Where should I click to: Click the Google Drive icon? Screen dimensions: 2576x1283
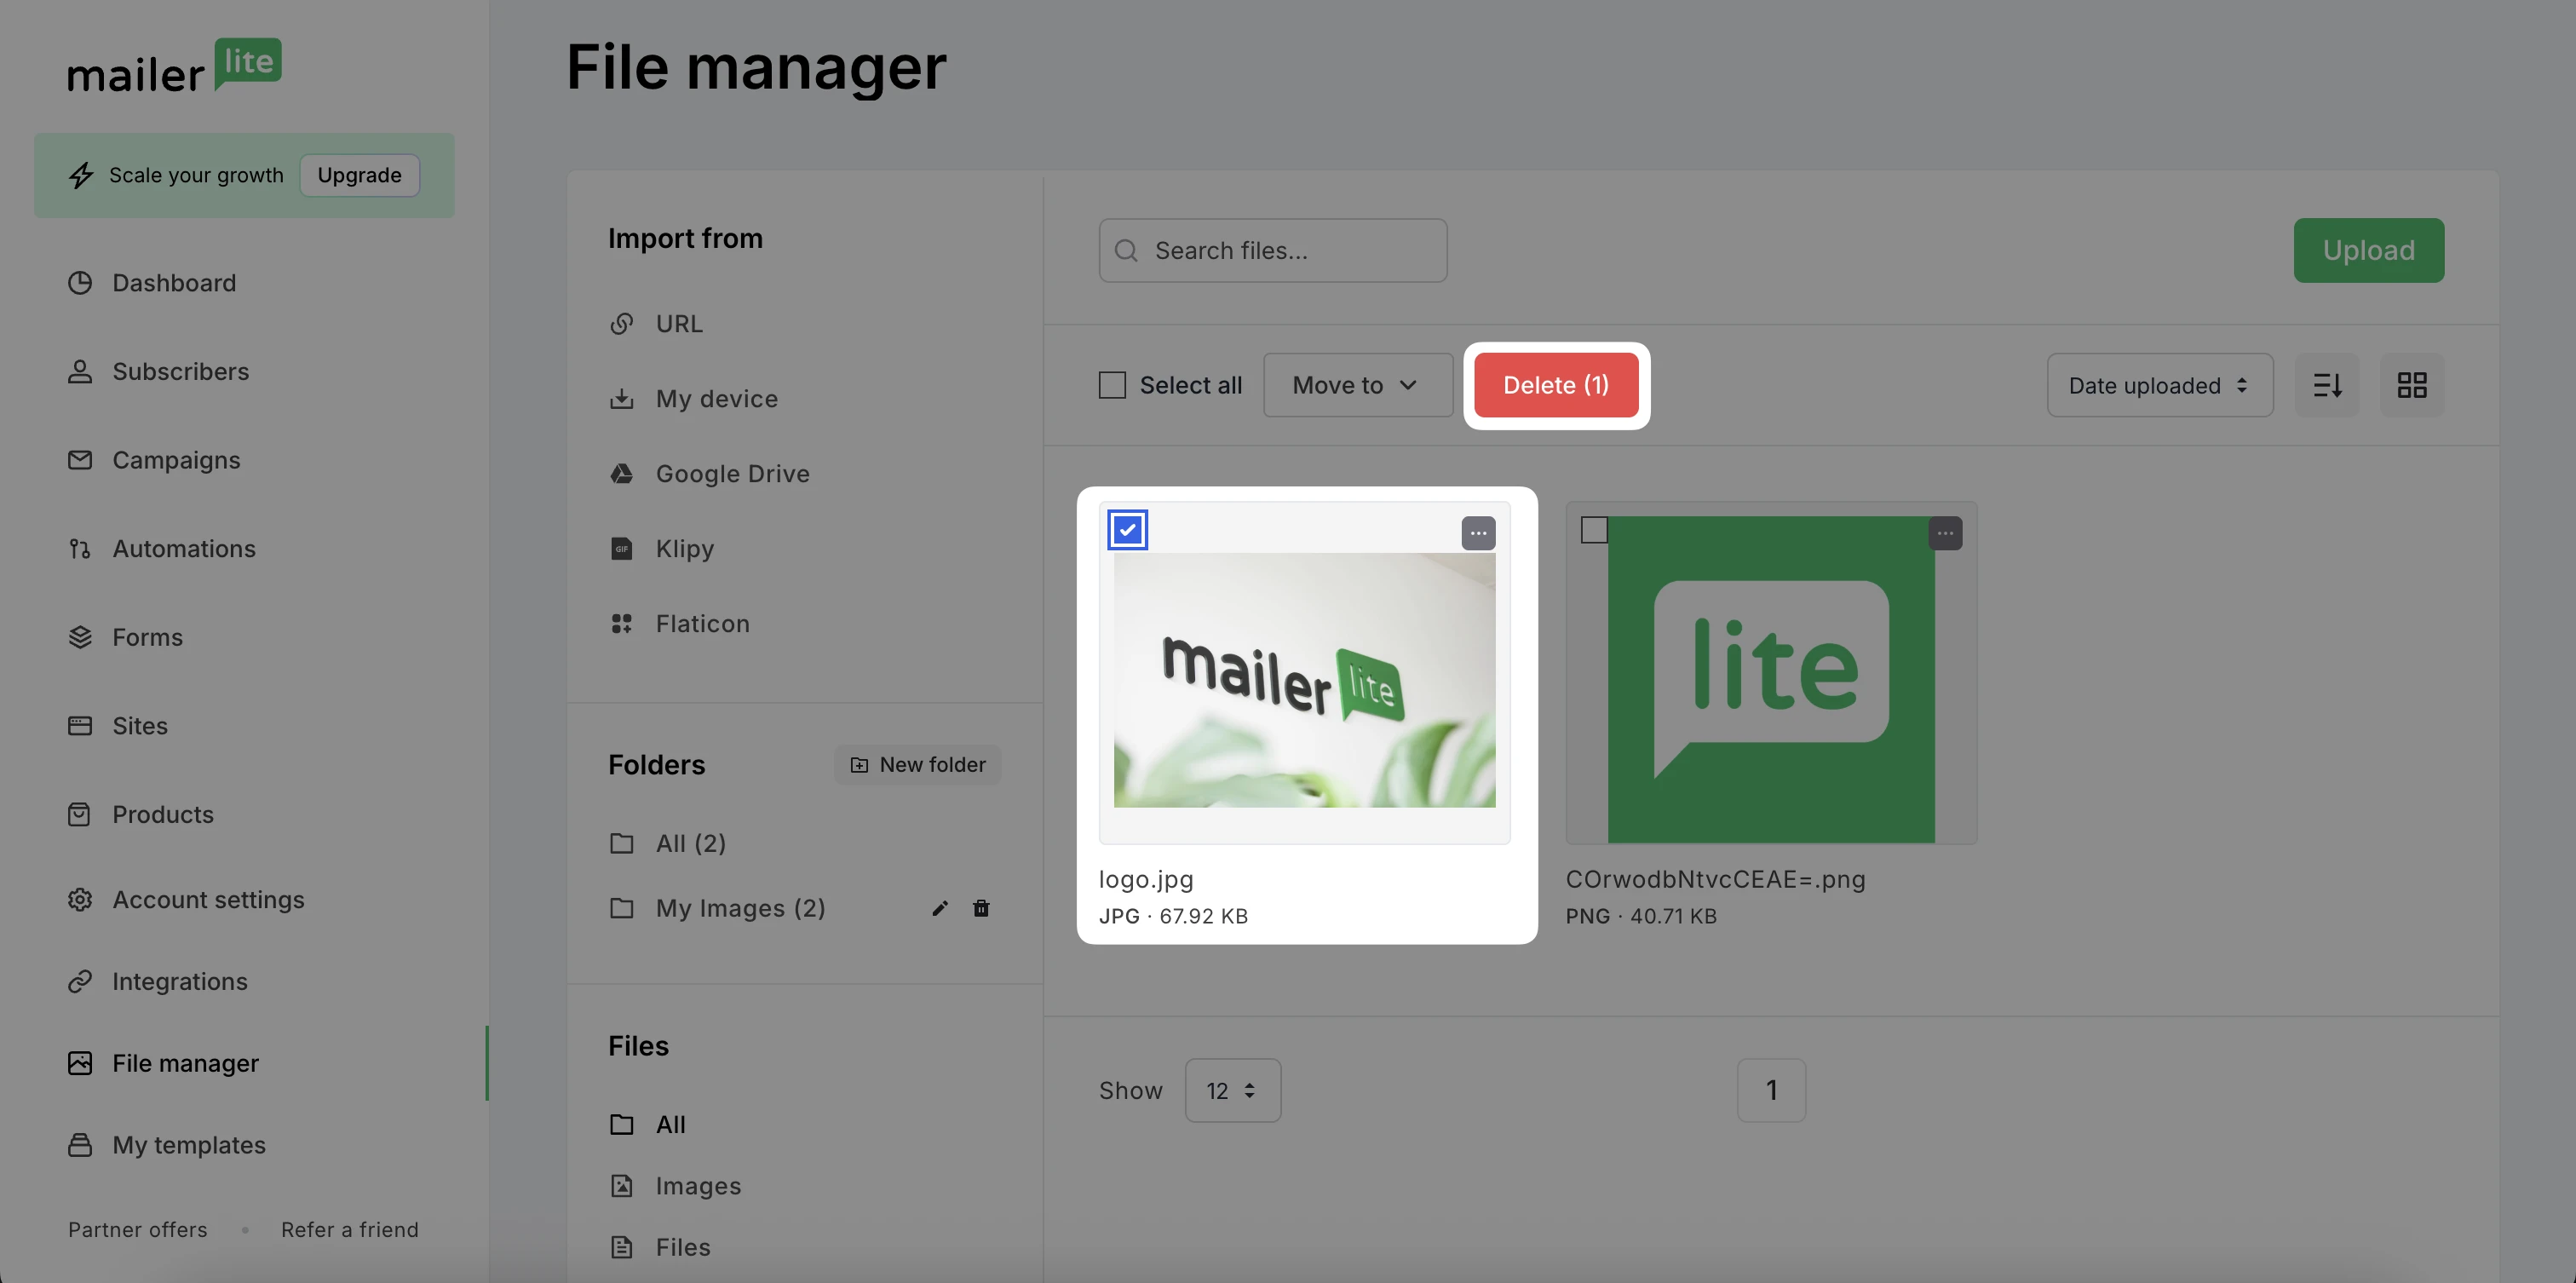pyautogui.click(x=622, y=474)
